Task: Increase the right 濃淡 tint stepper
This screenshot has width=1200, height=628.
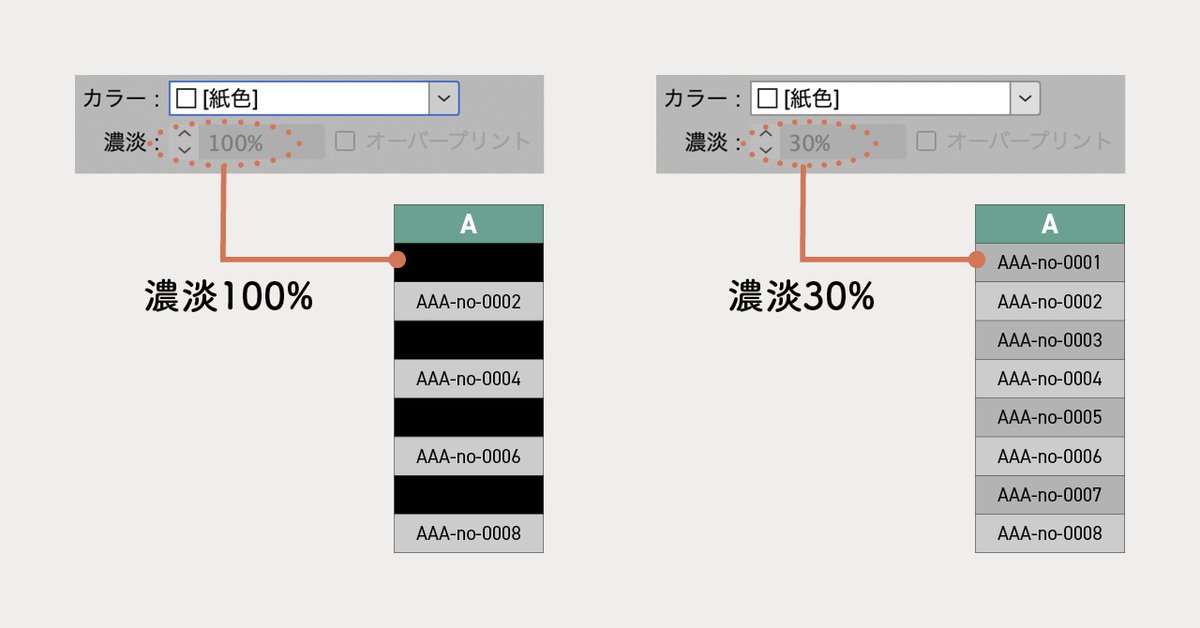Action: click(766, 133)
